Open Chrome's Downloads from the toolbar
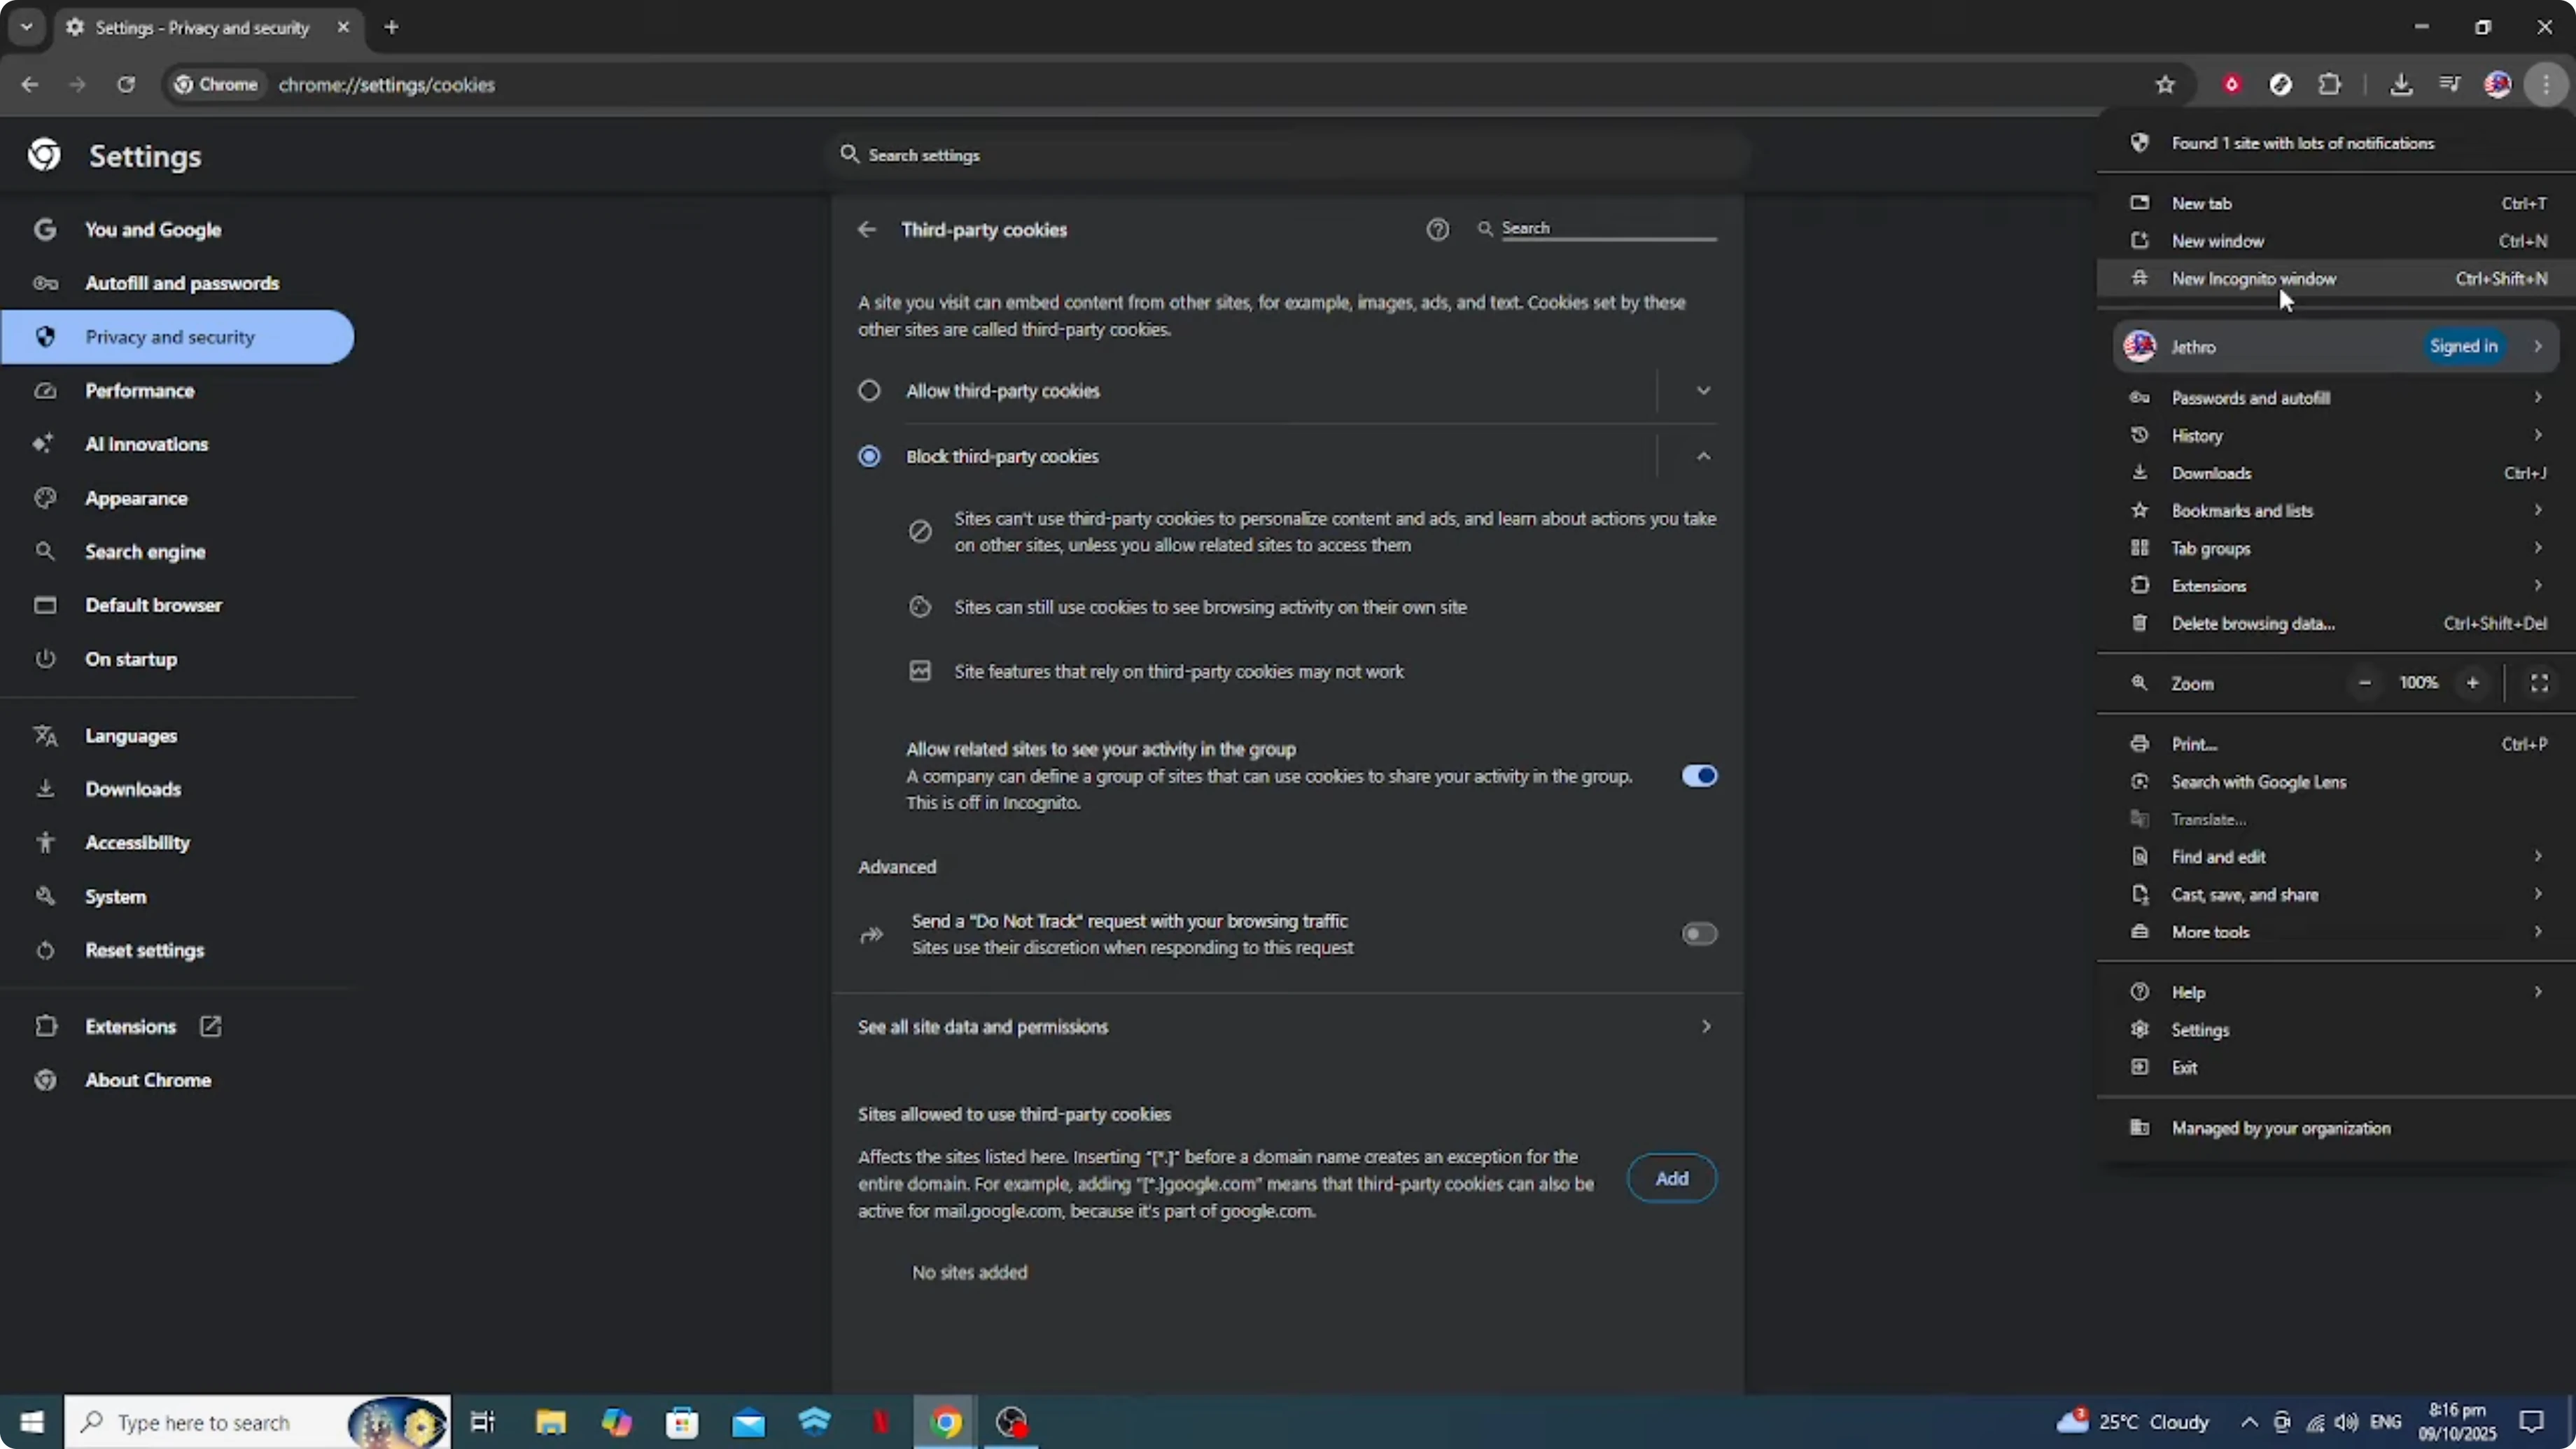 point(2402,84)
